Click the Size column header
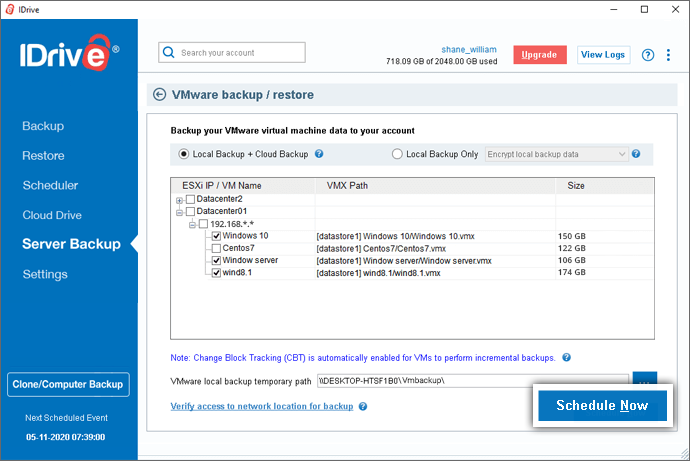The height and width of the screenshot is (461, 690). (x=576, y=186)
